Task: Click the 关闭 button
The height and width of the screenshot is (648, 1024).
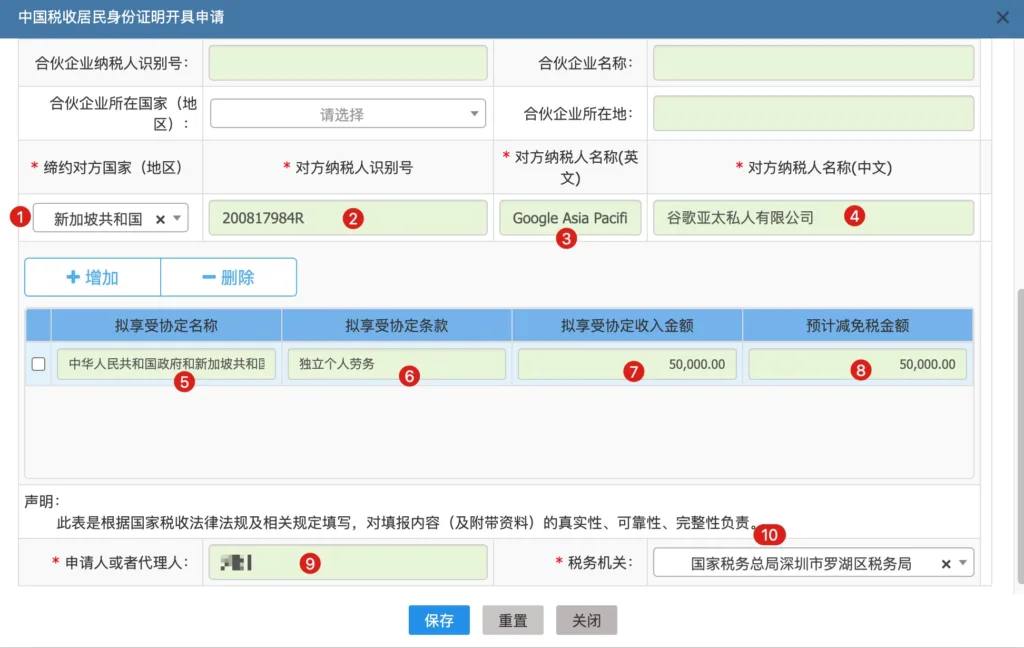Action: (586, 620)
